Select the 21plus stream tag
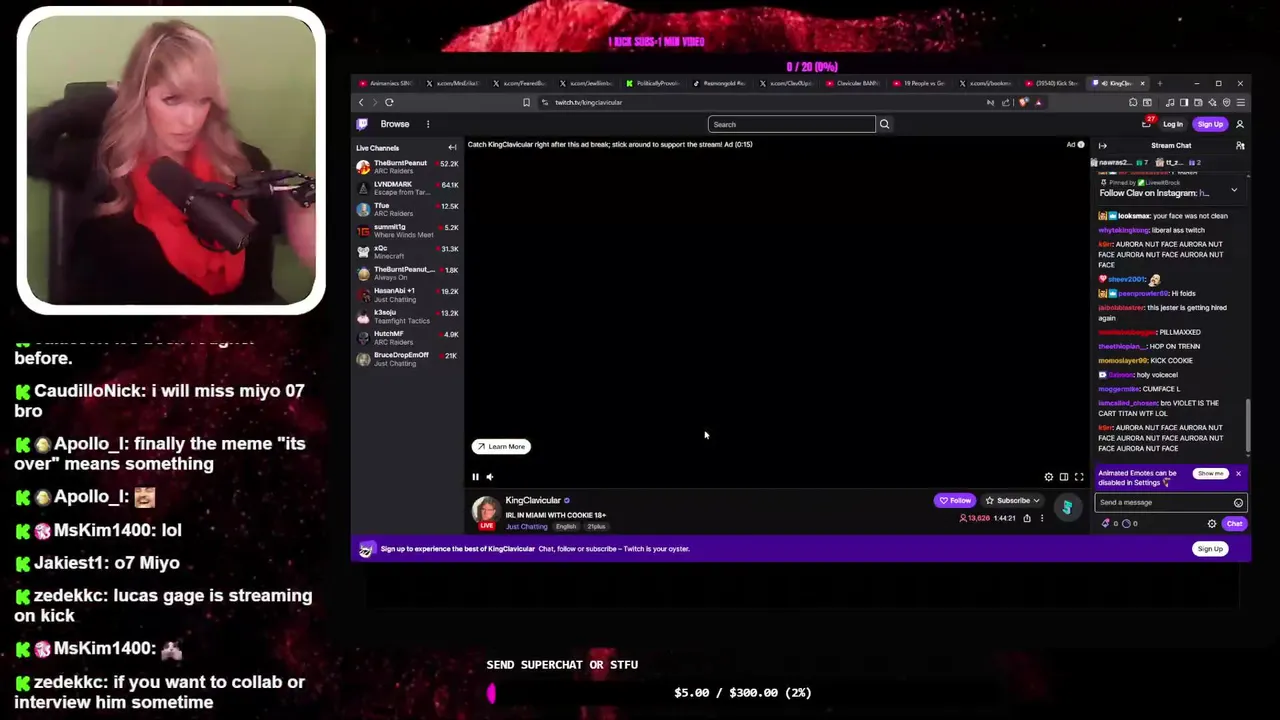This screenshot has width=1280, height=720. (596, 526)
